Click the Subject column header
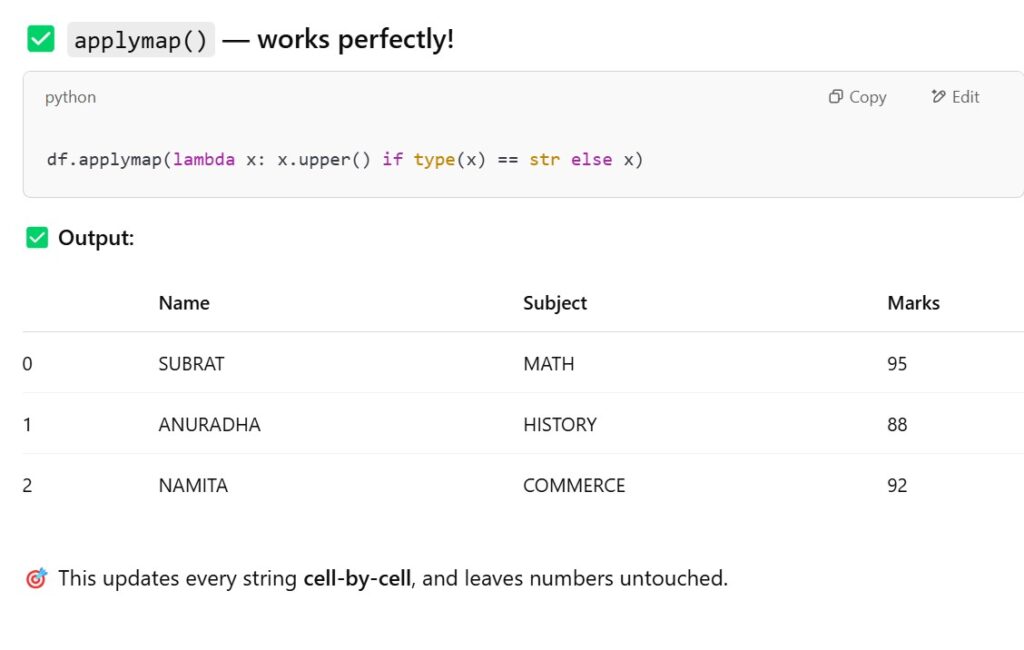The width and height of the screenshot is (1024, 650). (555, 303)
